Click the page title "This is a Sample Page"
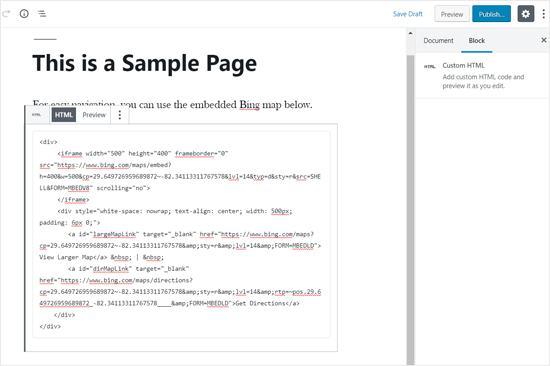550x366 pixels. tap(145, 64)
